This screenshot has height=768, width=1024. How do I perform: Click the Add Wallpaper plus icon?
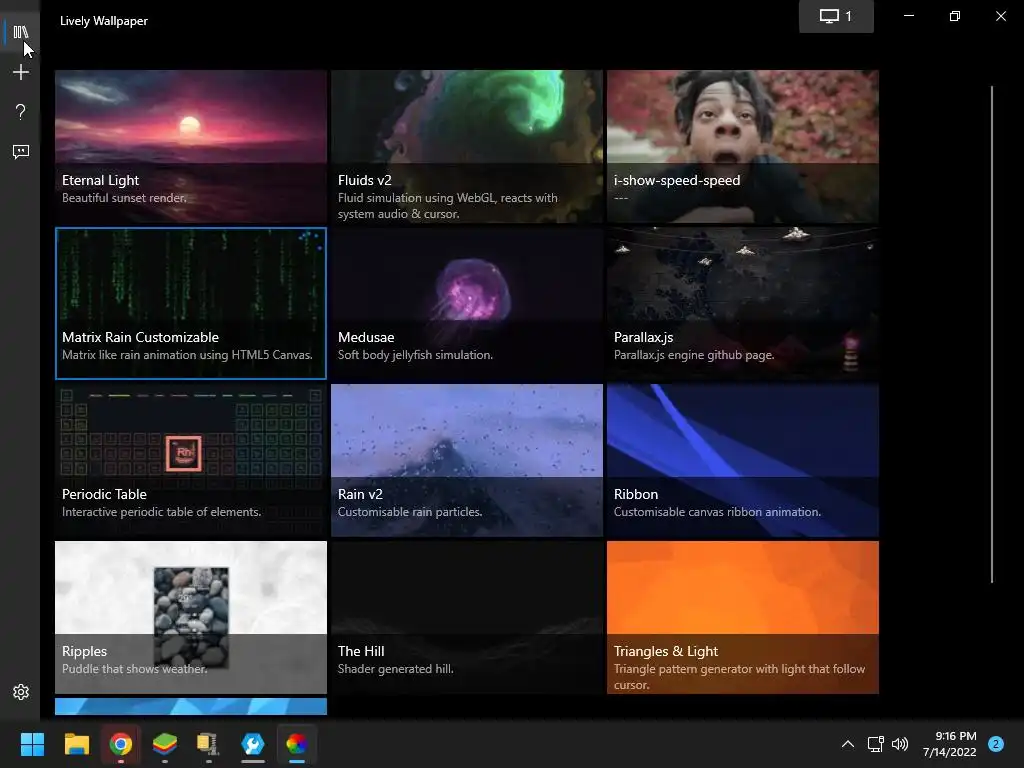pos(20,72)
